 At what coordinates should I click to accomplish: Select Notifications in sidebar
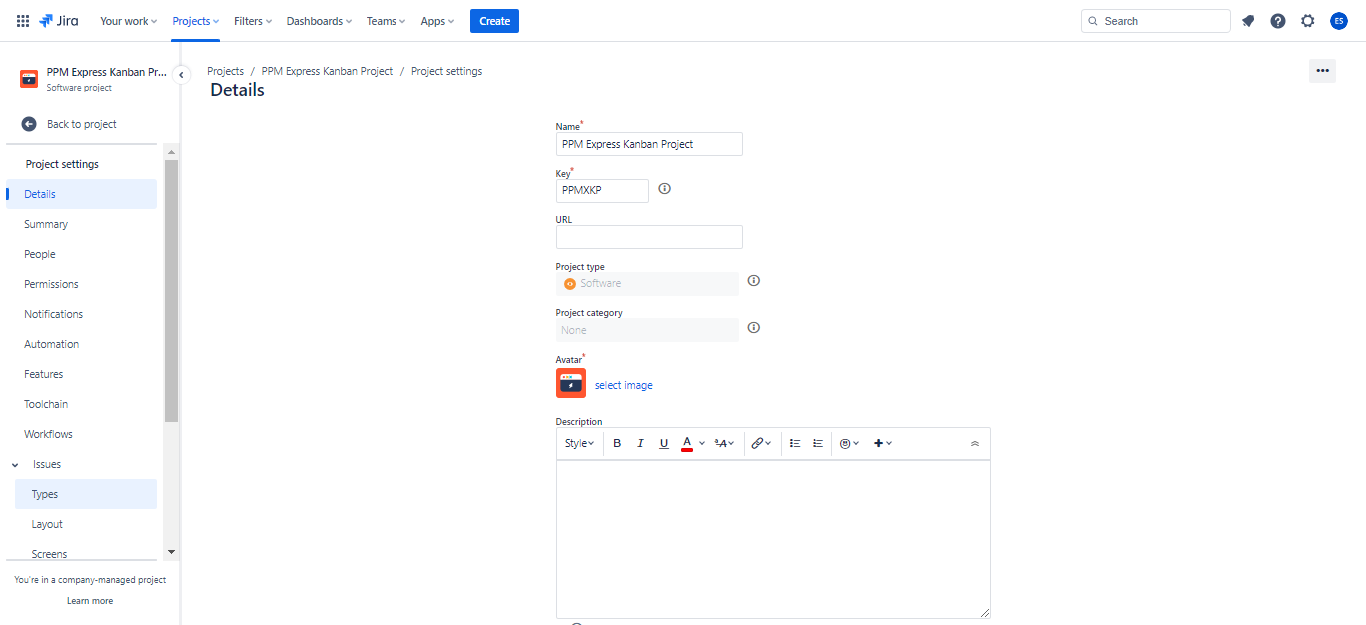pyautogui.click(x=82, y=314)
